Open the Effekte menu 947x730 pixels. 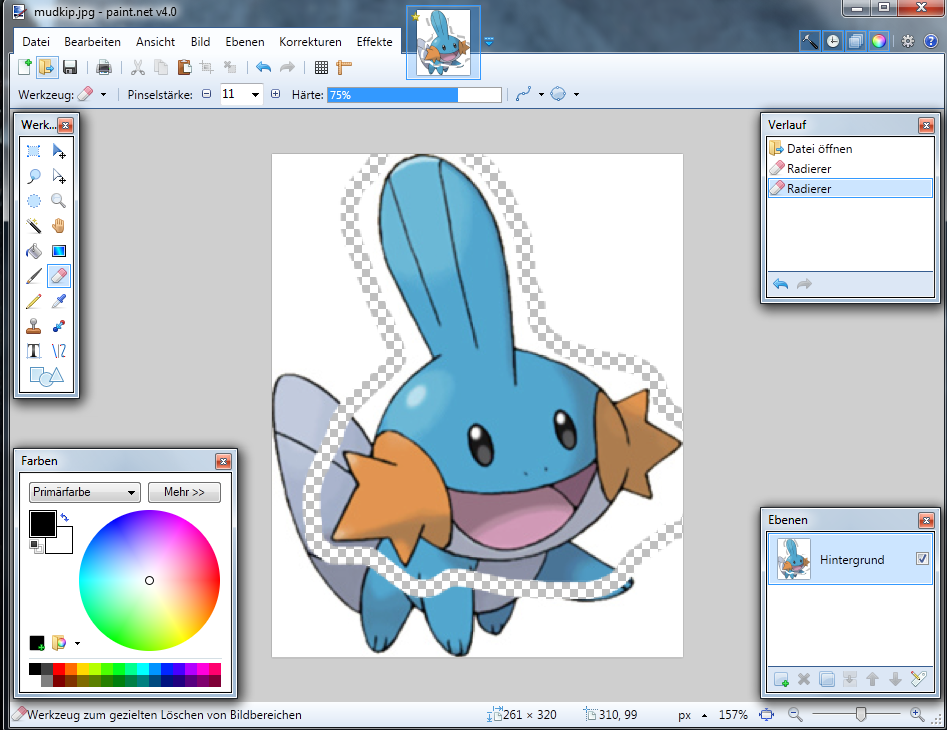(374, 42)
